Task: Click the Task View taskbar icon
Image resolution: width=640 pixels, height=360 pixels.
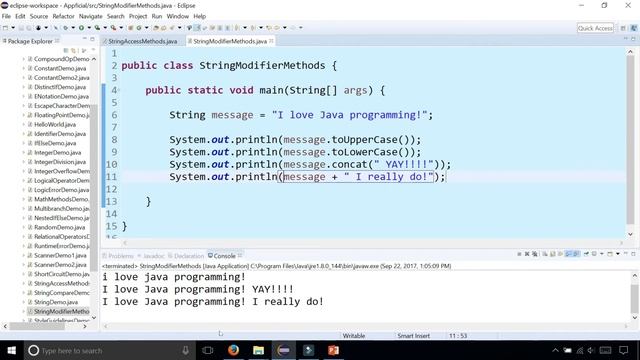Action: pos(208,350)
